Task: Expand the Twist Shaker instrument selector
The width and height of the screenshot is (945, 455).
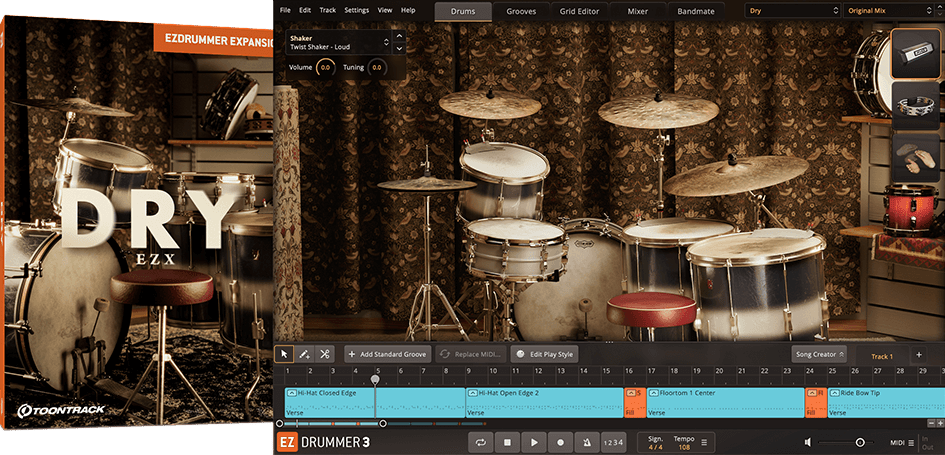Action: [386, 42]
